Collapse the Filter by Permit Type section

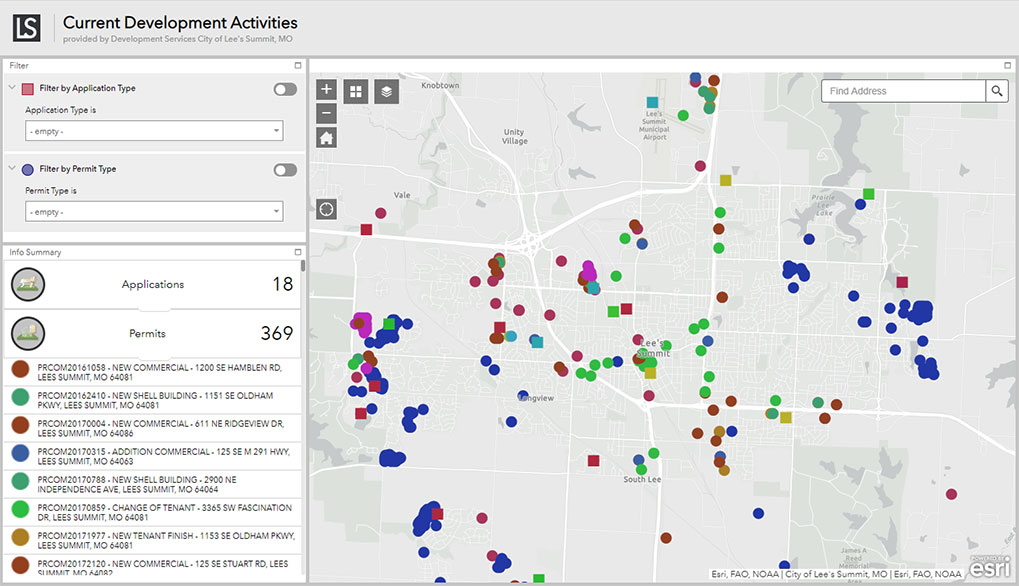[x=12, y=169]
